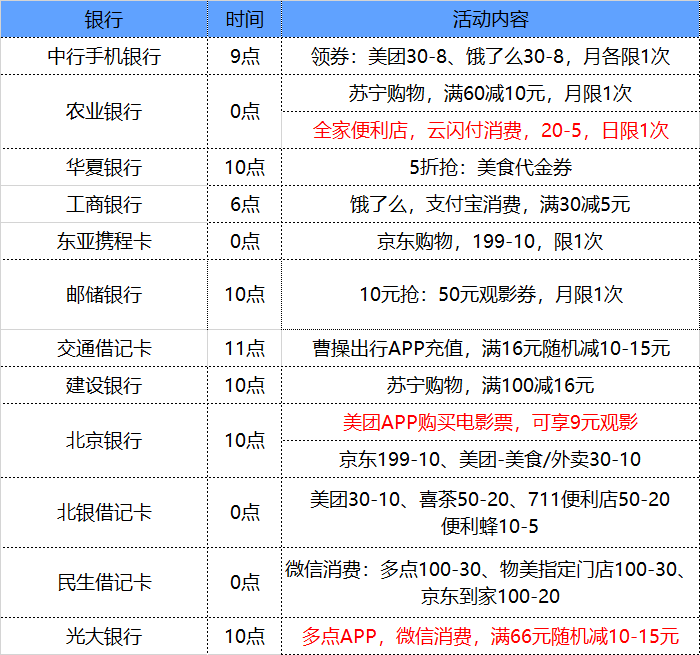Select the 光大银行 cell
Screen dimensions: 700x655
(104, 636)
